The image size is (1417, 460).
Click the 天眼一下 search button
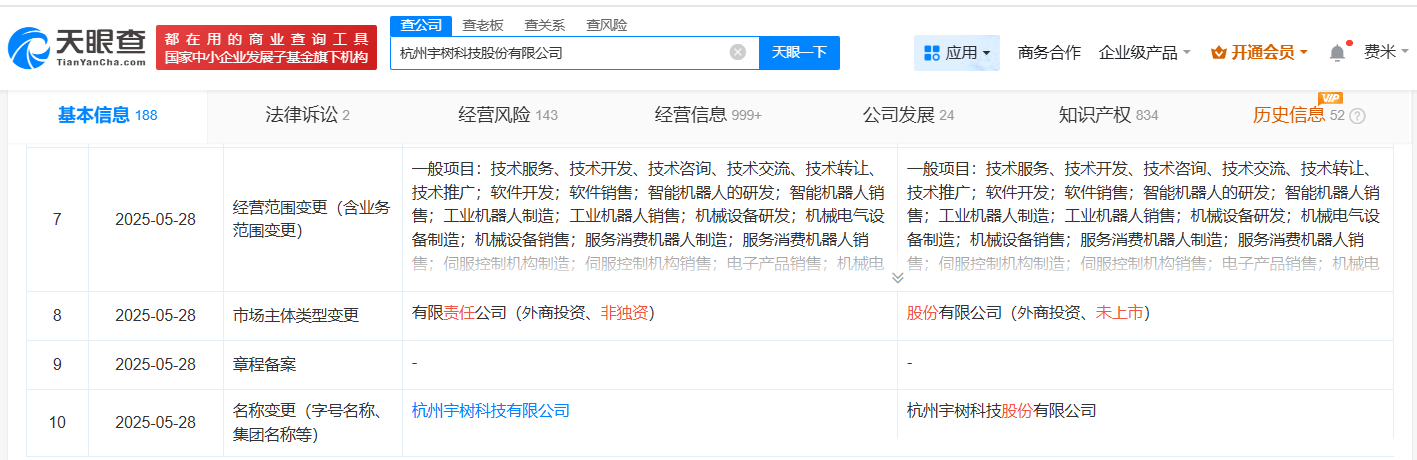[x=800, y=52]
